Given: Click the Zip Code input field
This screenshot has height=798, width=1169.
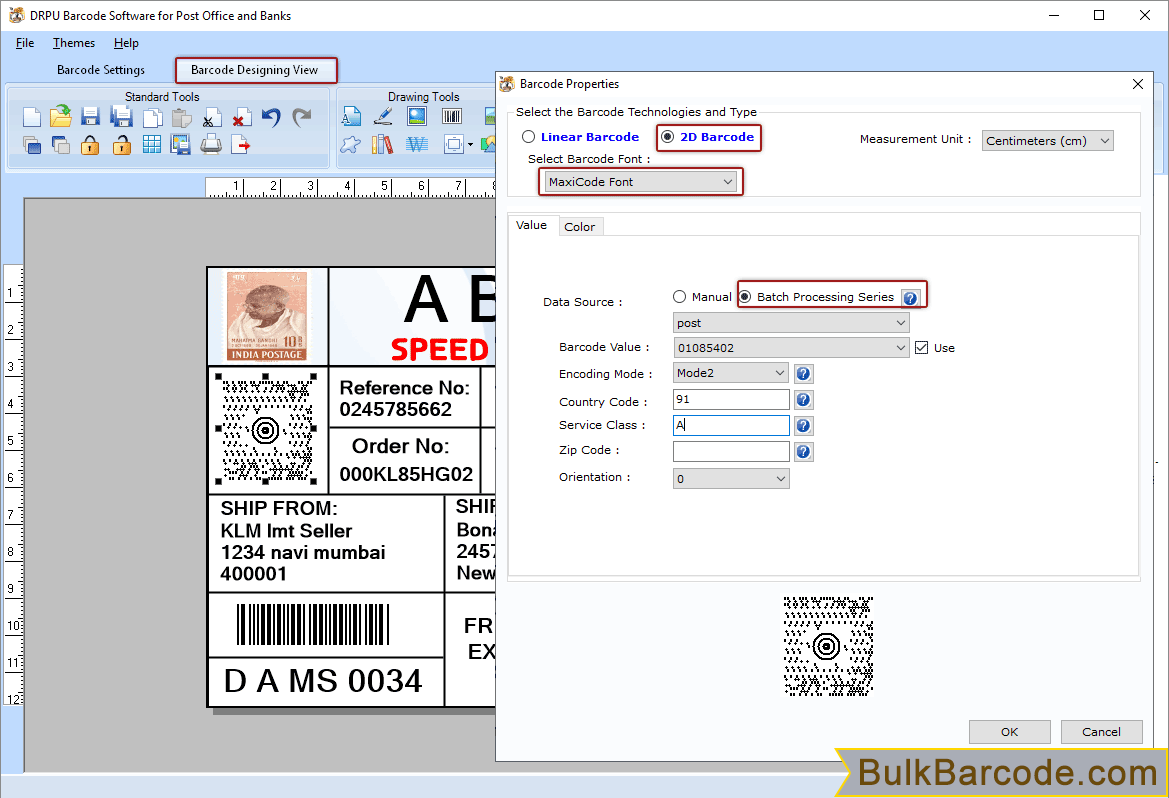Looking at the screenshot, I should coord(731,451).
